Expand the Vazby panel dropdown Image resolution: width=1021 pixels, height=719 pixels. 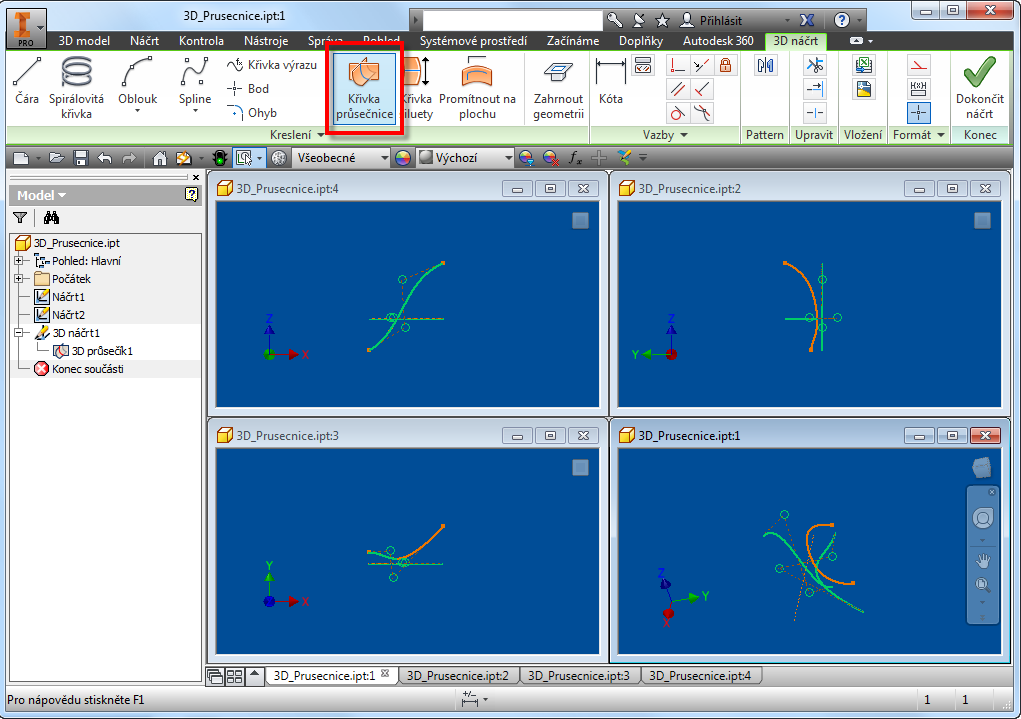coord(665,134)
